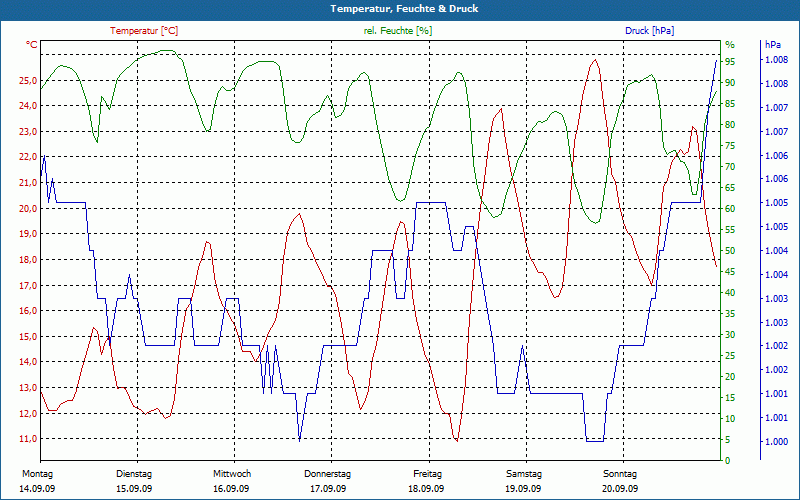Click the '25,0' temperature axis value

click(x=28, y=81)
